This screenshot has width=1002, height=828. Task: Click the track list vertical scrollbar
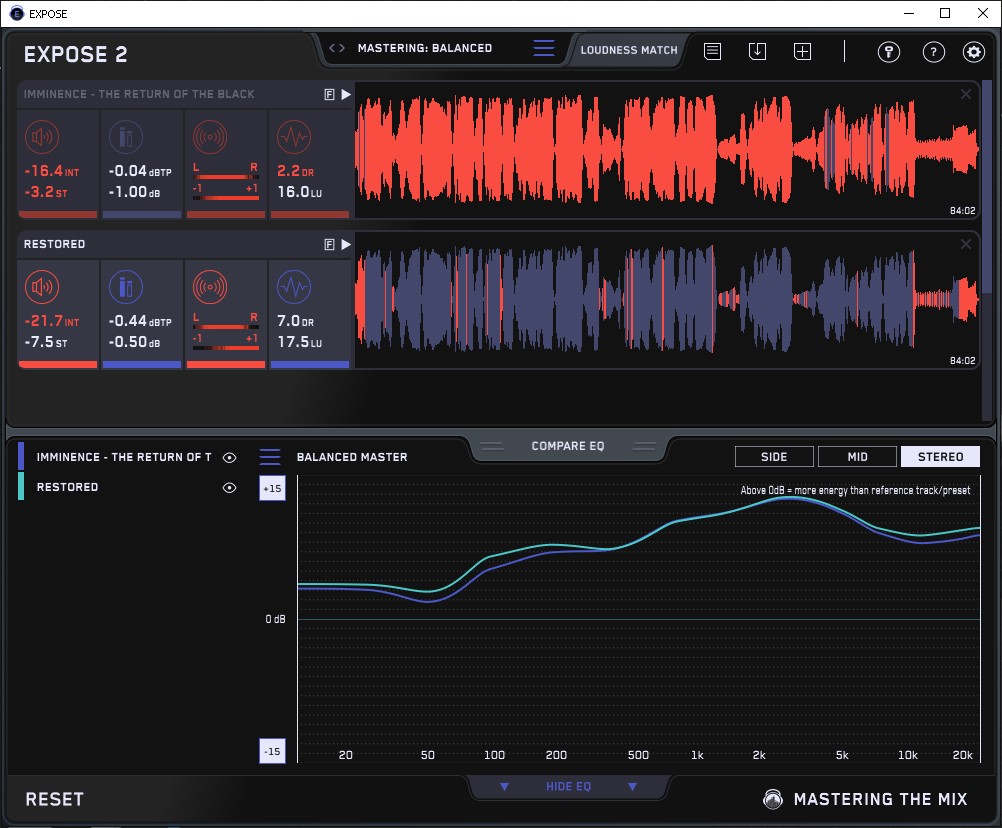tap(987, 185)
